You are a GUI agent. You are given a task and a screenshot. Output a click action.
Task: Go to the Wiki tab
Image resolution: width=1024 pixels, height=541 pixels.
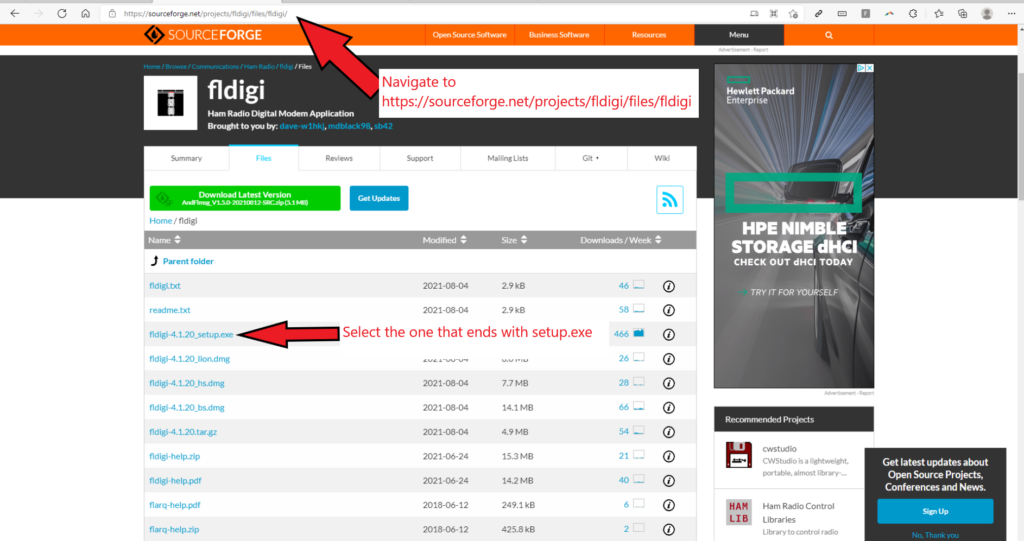pos(662,158)
